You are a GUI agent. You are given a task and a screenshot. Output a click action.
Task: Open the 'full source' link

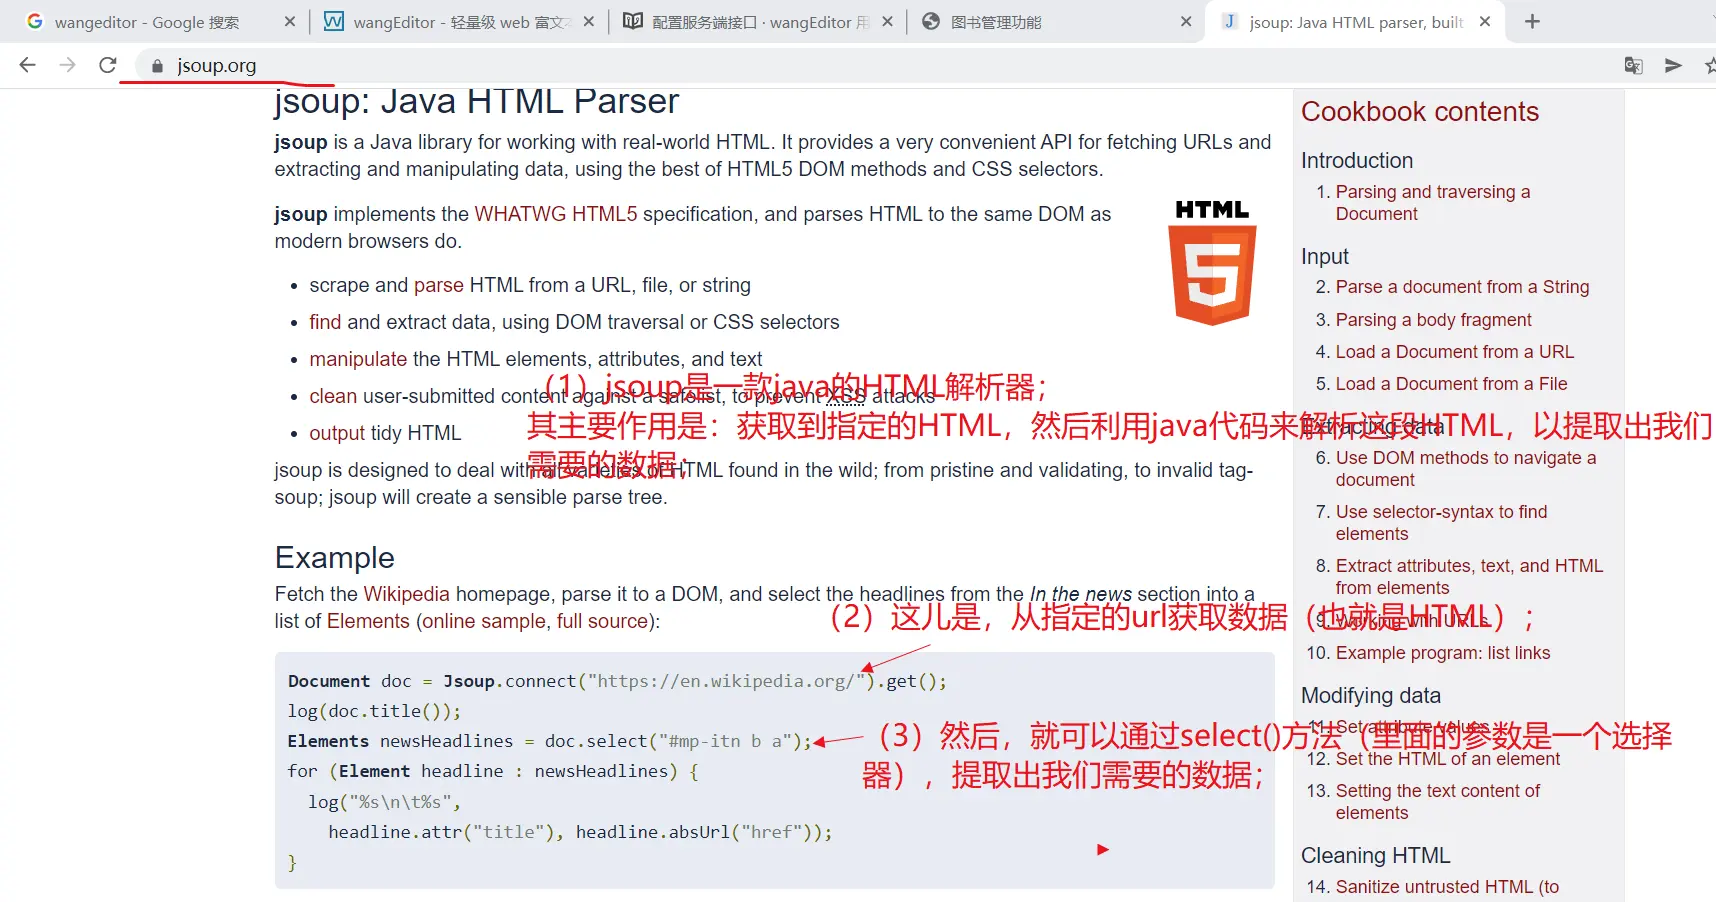602,621
